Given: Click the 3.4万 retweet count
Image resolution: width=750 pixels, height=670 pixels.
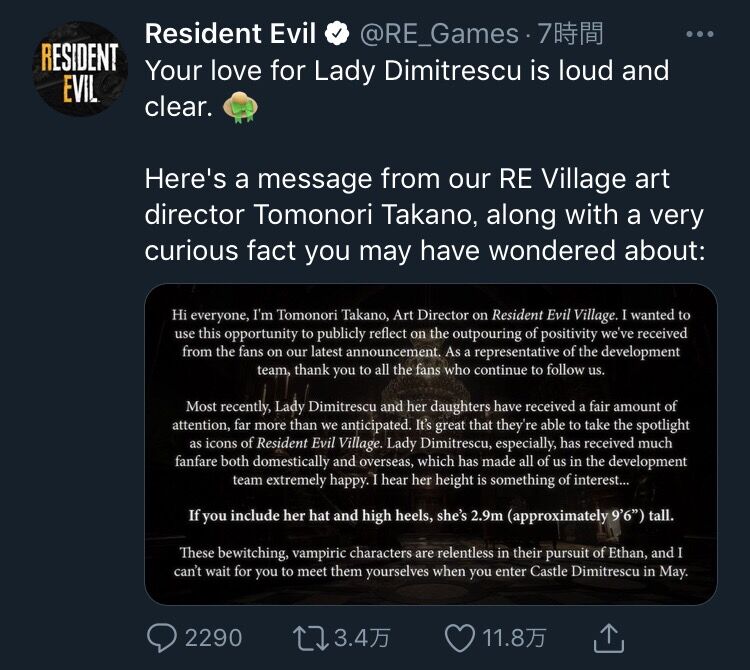Looking at the screenshot, I should pos(362,638).
